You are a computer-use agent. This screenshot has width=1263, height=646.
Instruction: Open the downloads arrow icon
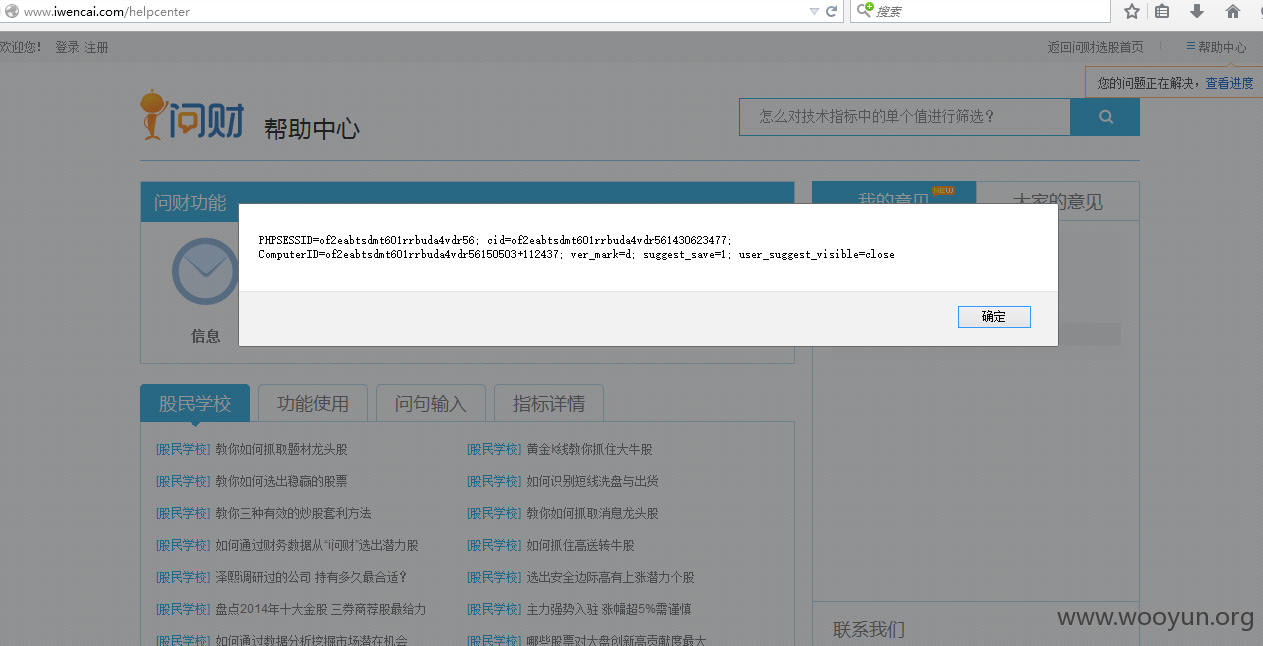tap(1196, 12)
